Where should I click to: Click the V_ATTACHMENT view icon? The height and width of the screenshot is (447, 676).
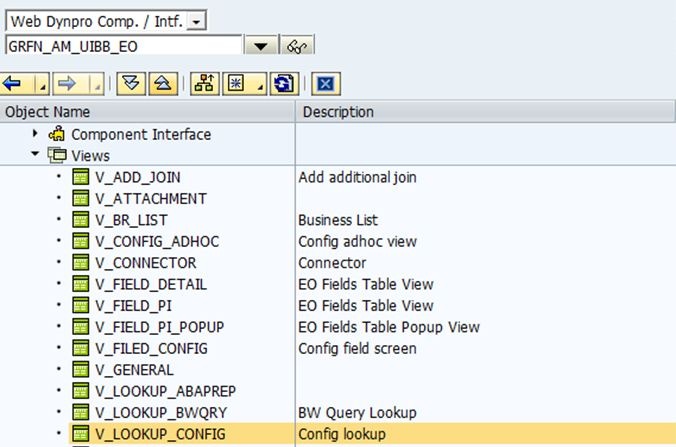(x=81, y=198)
